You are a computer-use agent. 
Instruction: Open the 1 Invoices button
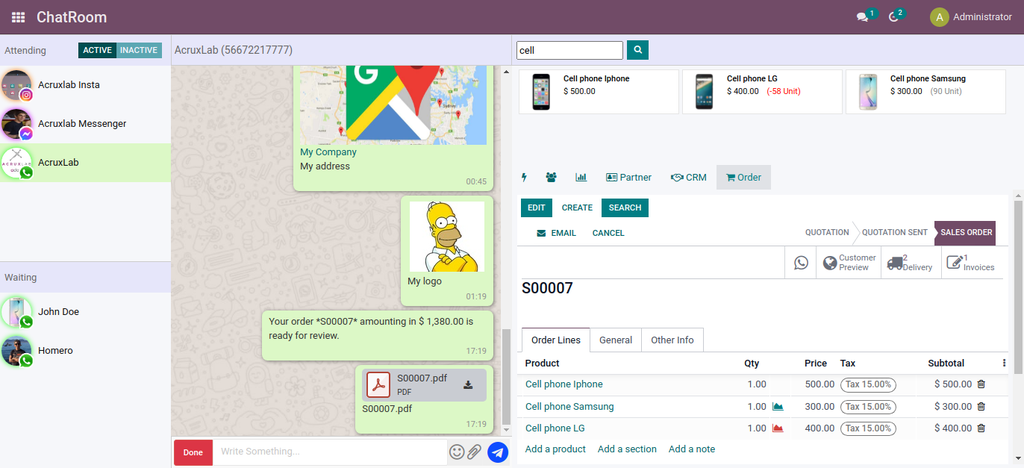[x=972, y=262]
